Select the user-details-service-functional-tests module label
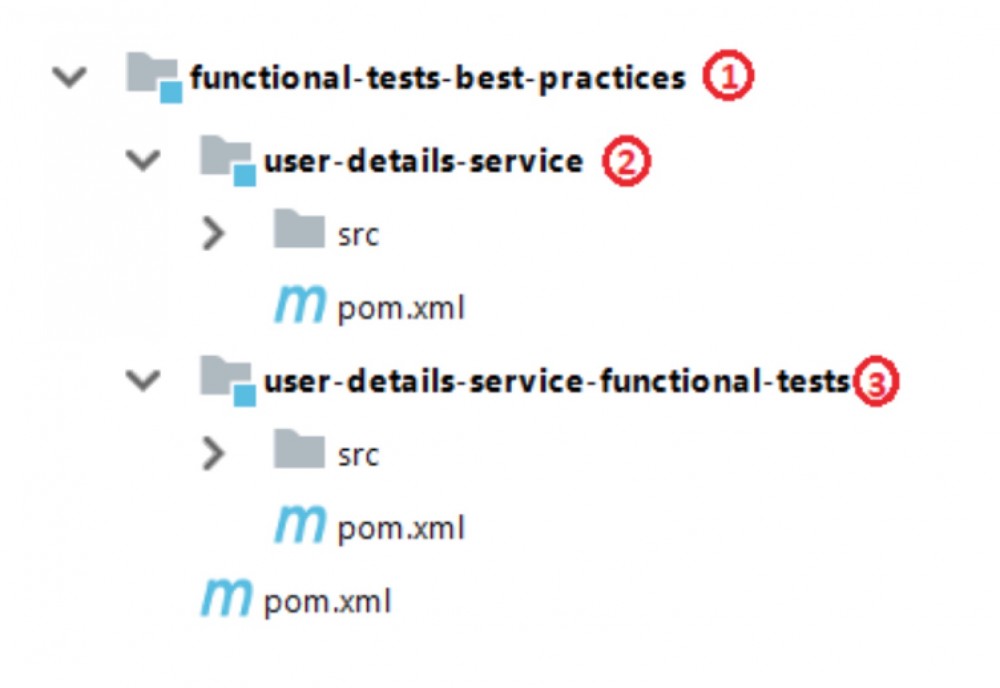This screenshot has height=688, width=1000. [556, 380]
